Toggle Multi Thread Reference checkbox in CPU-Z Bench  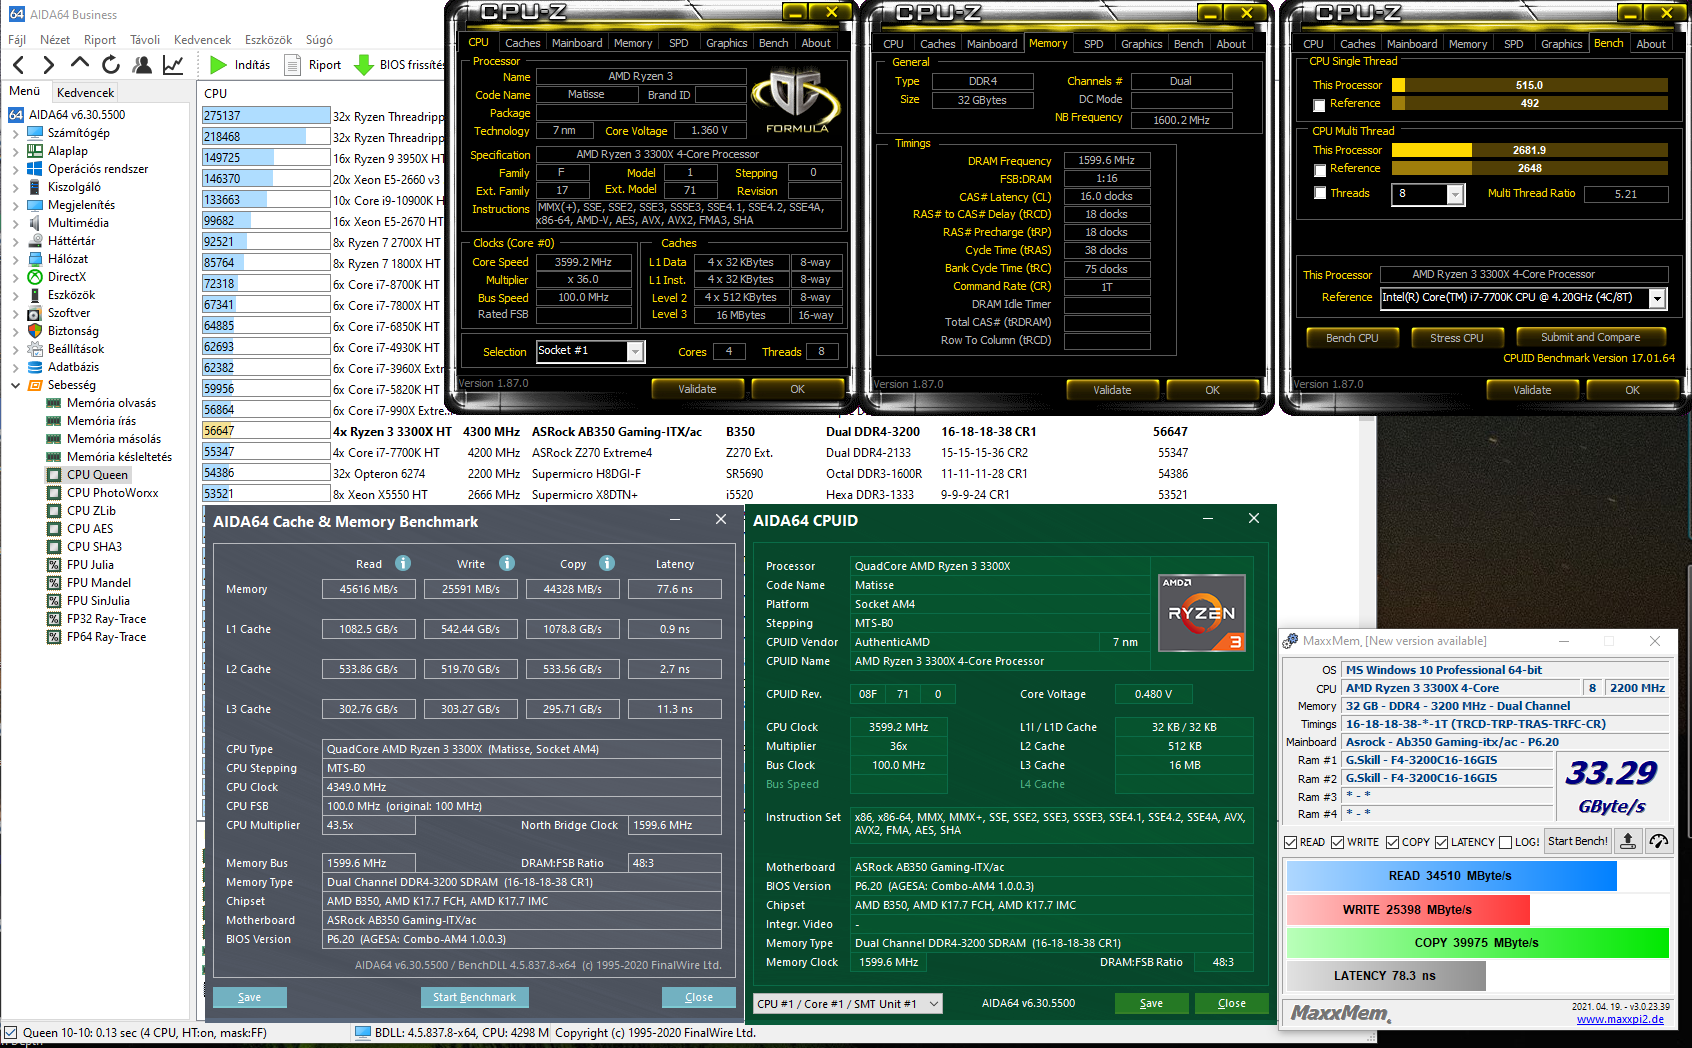pos(1320,170)
